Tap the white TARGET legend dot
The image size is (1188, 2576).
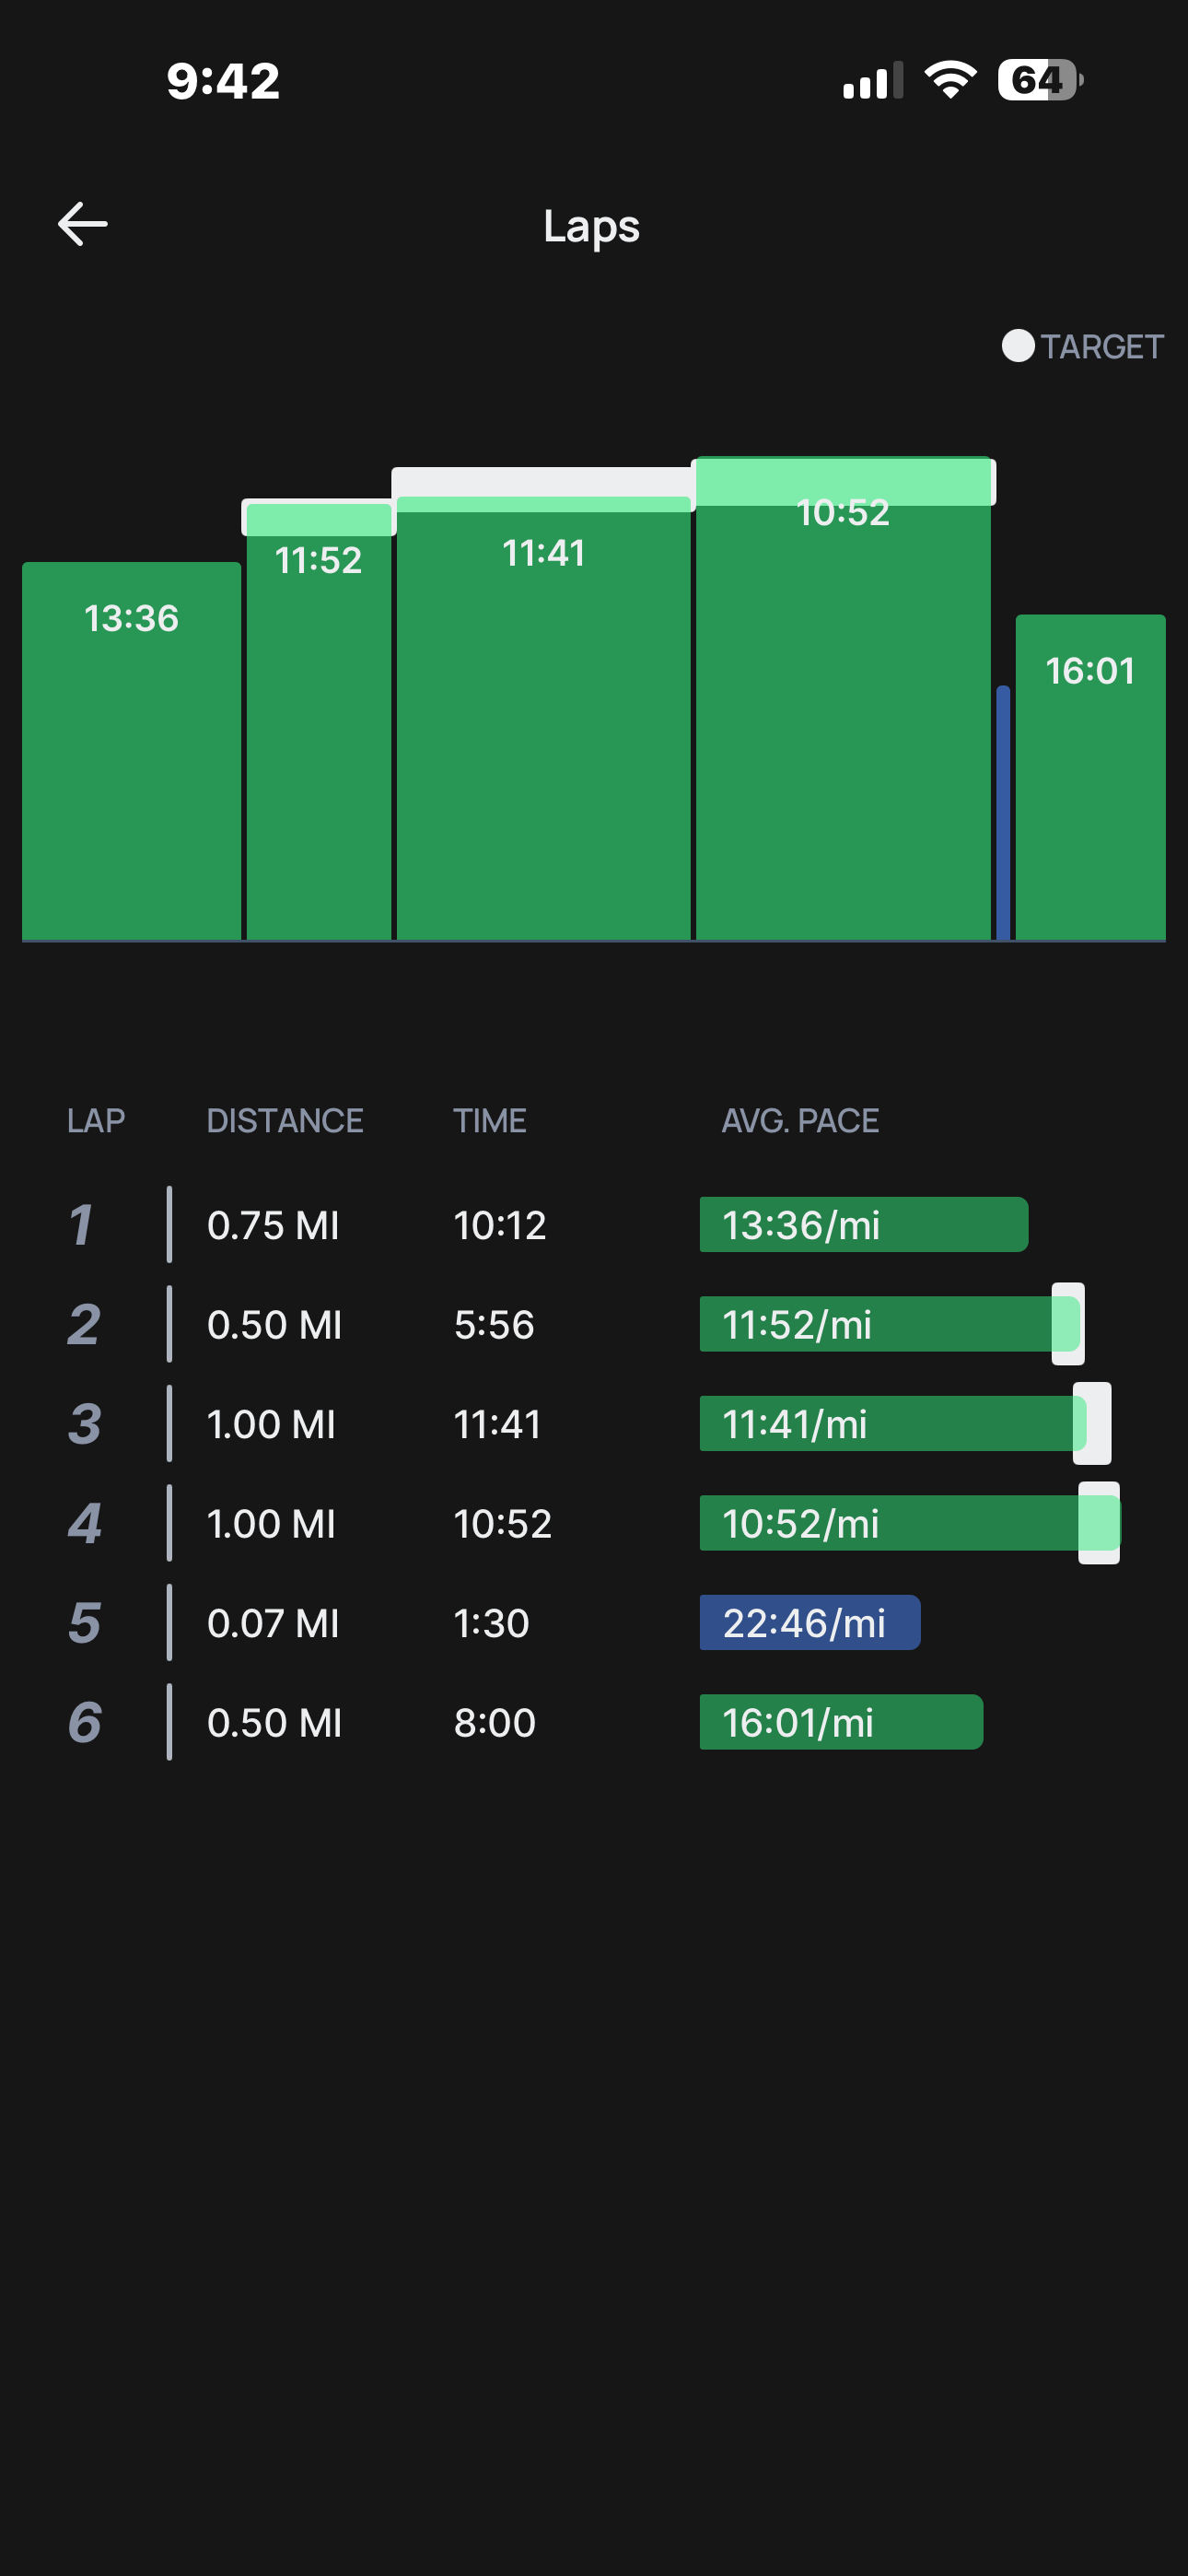pos(1017,346)
